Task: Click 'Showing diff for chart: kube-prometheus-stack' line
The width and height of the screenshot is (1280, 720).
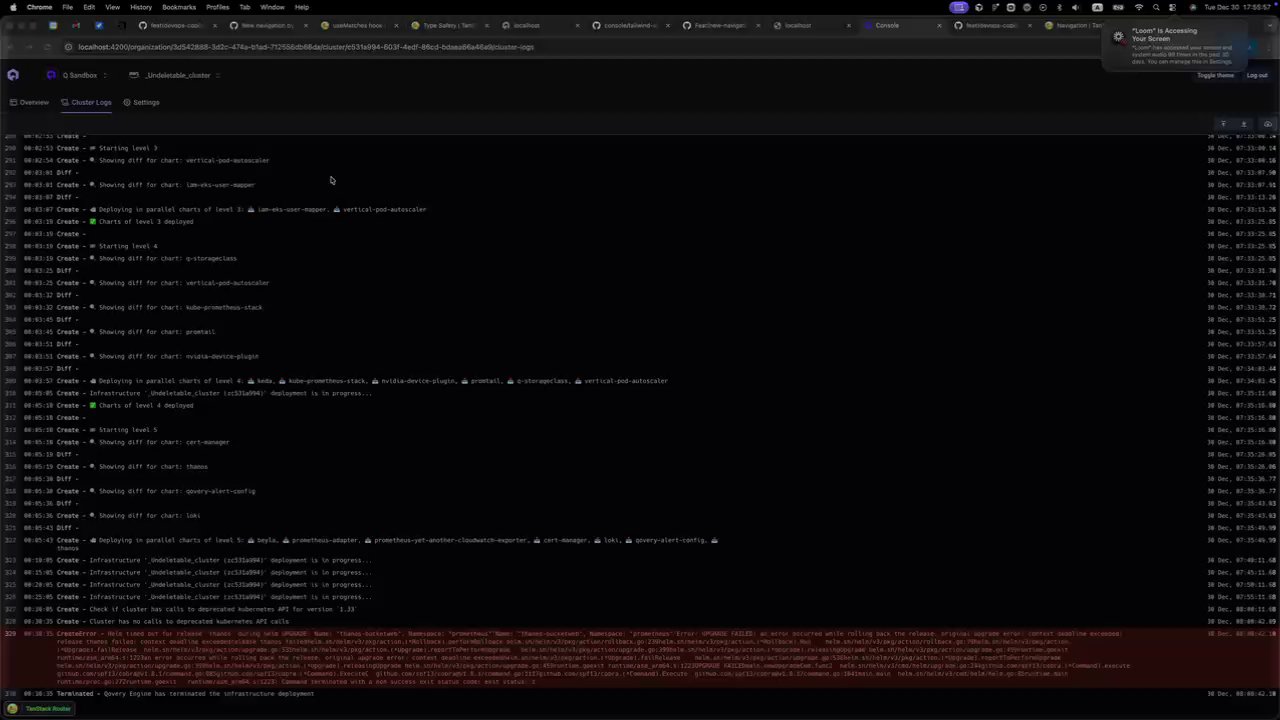Action: [x=640, y=307]
